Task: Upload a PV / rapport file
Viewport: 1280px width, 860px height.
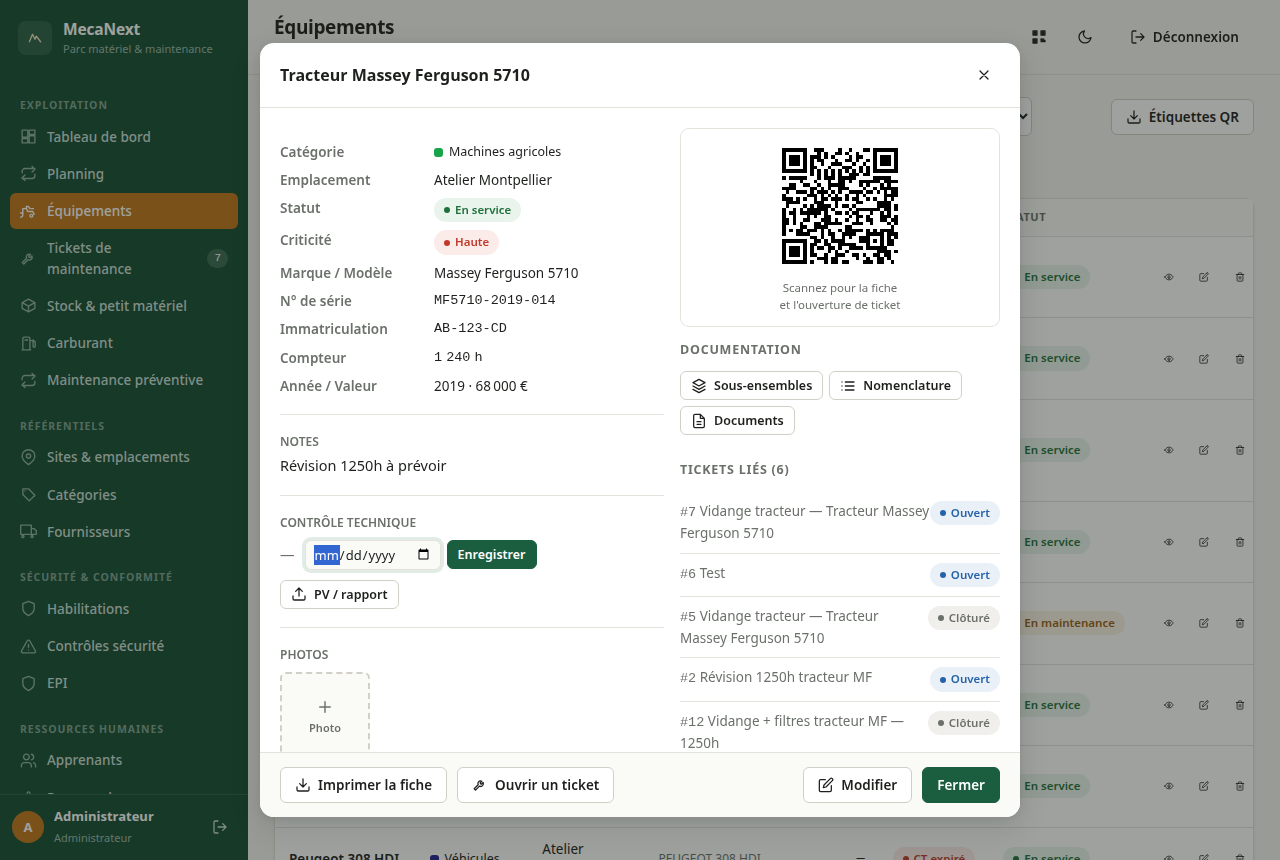Action: 339,594
